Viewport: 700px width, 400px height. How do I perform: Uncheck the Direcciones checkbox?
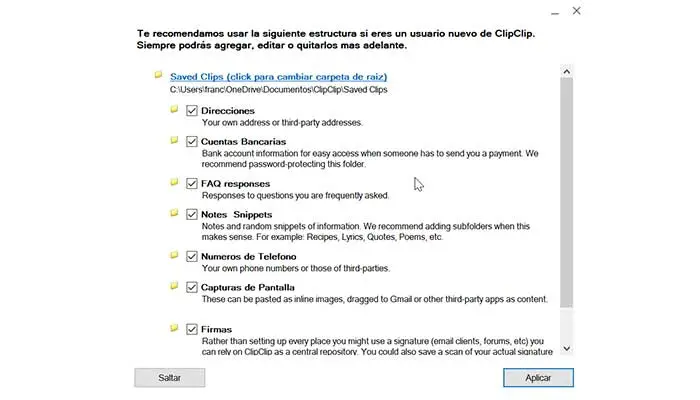coord(192,110)
